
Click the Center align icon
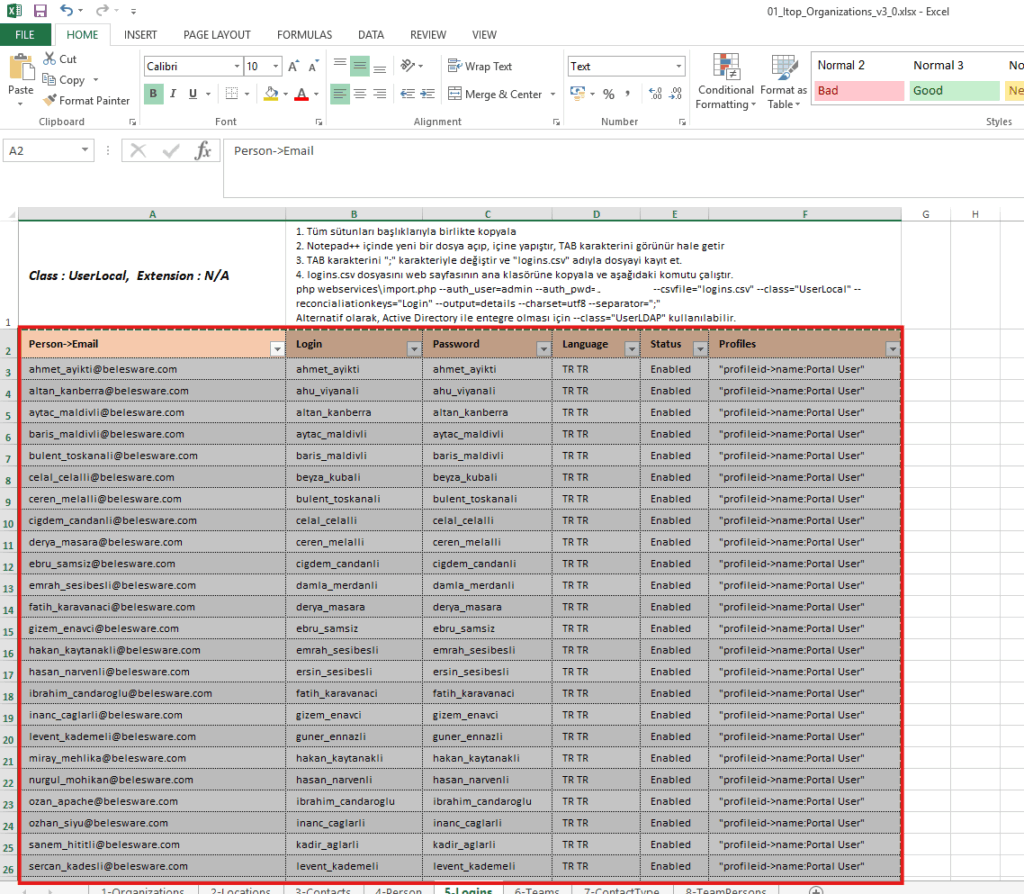coord(360,94)
